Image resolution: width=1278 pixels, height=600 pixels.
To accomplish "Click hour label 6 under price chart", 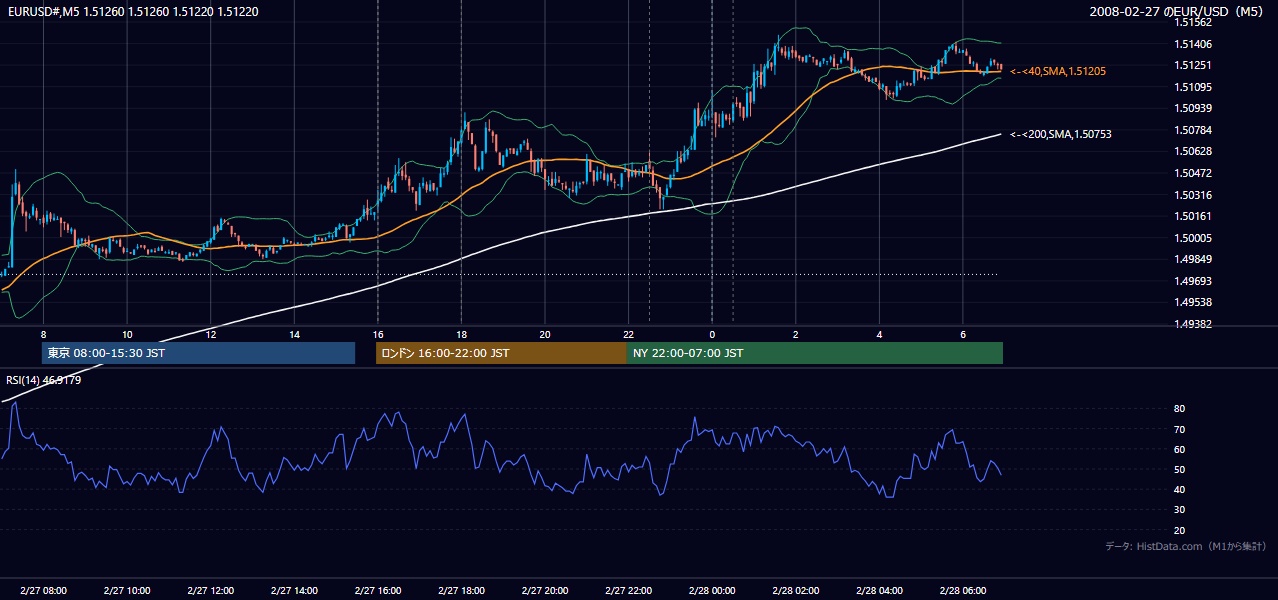I will (962, 334).
